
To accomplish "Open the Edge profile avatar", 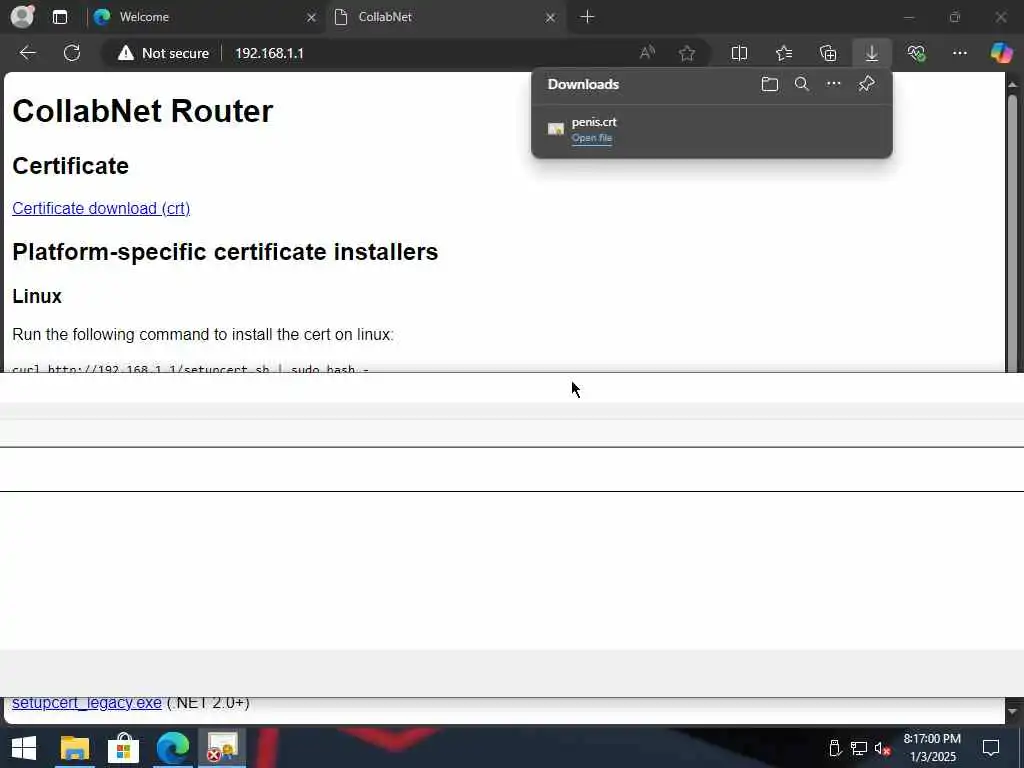I will [x=22, y=16].
